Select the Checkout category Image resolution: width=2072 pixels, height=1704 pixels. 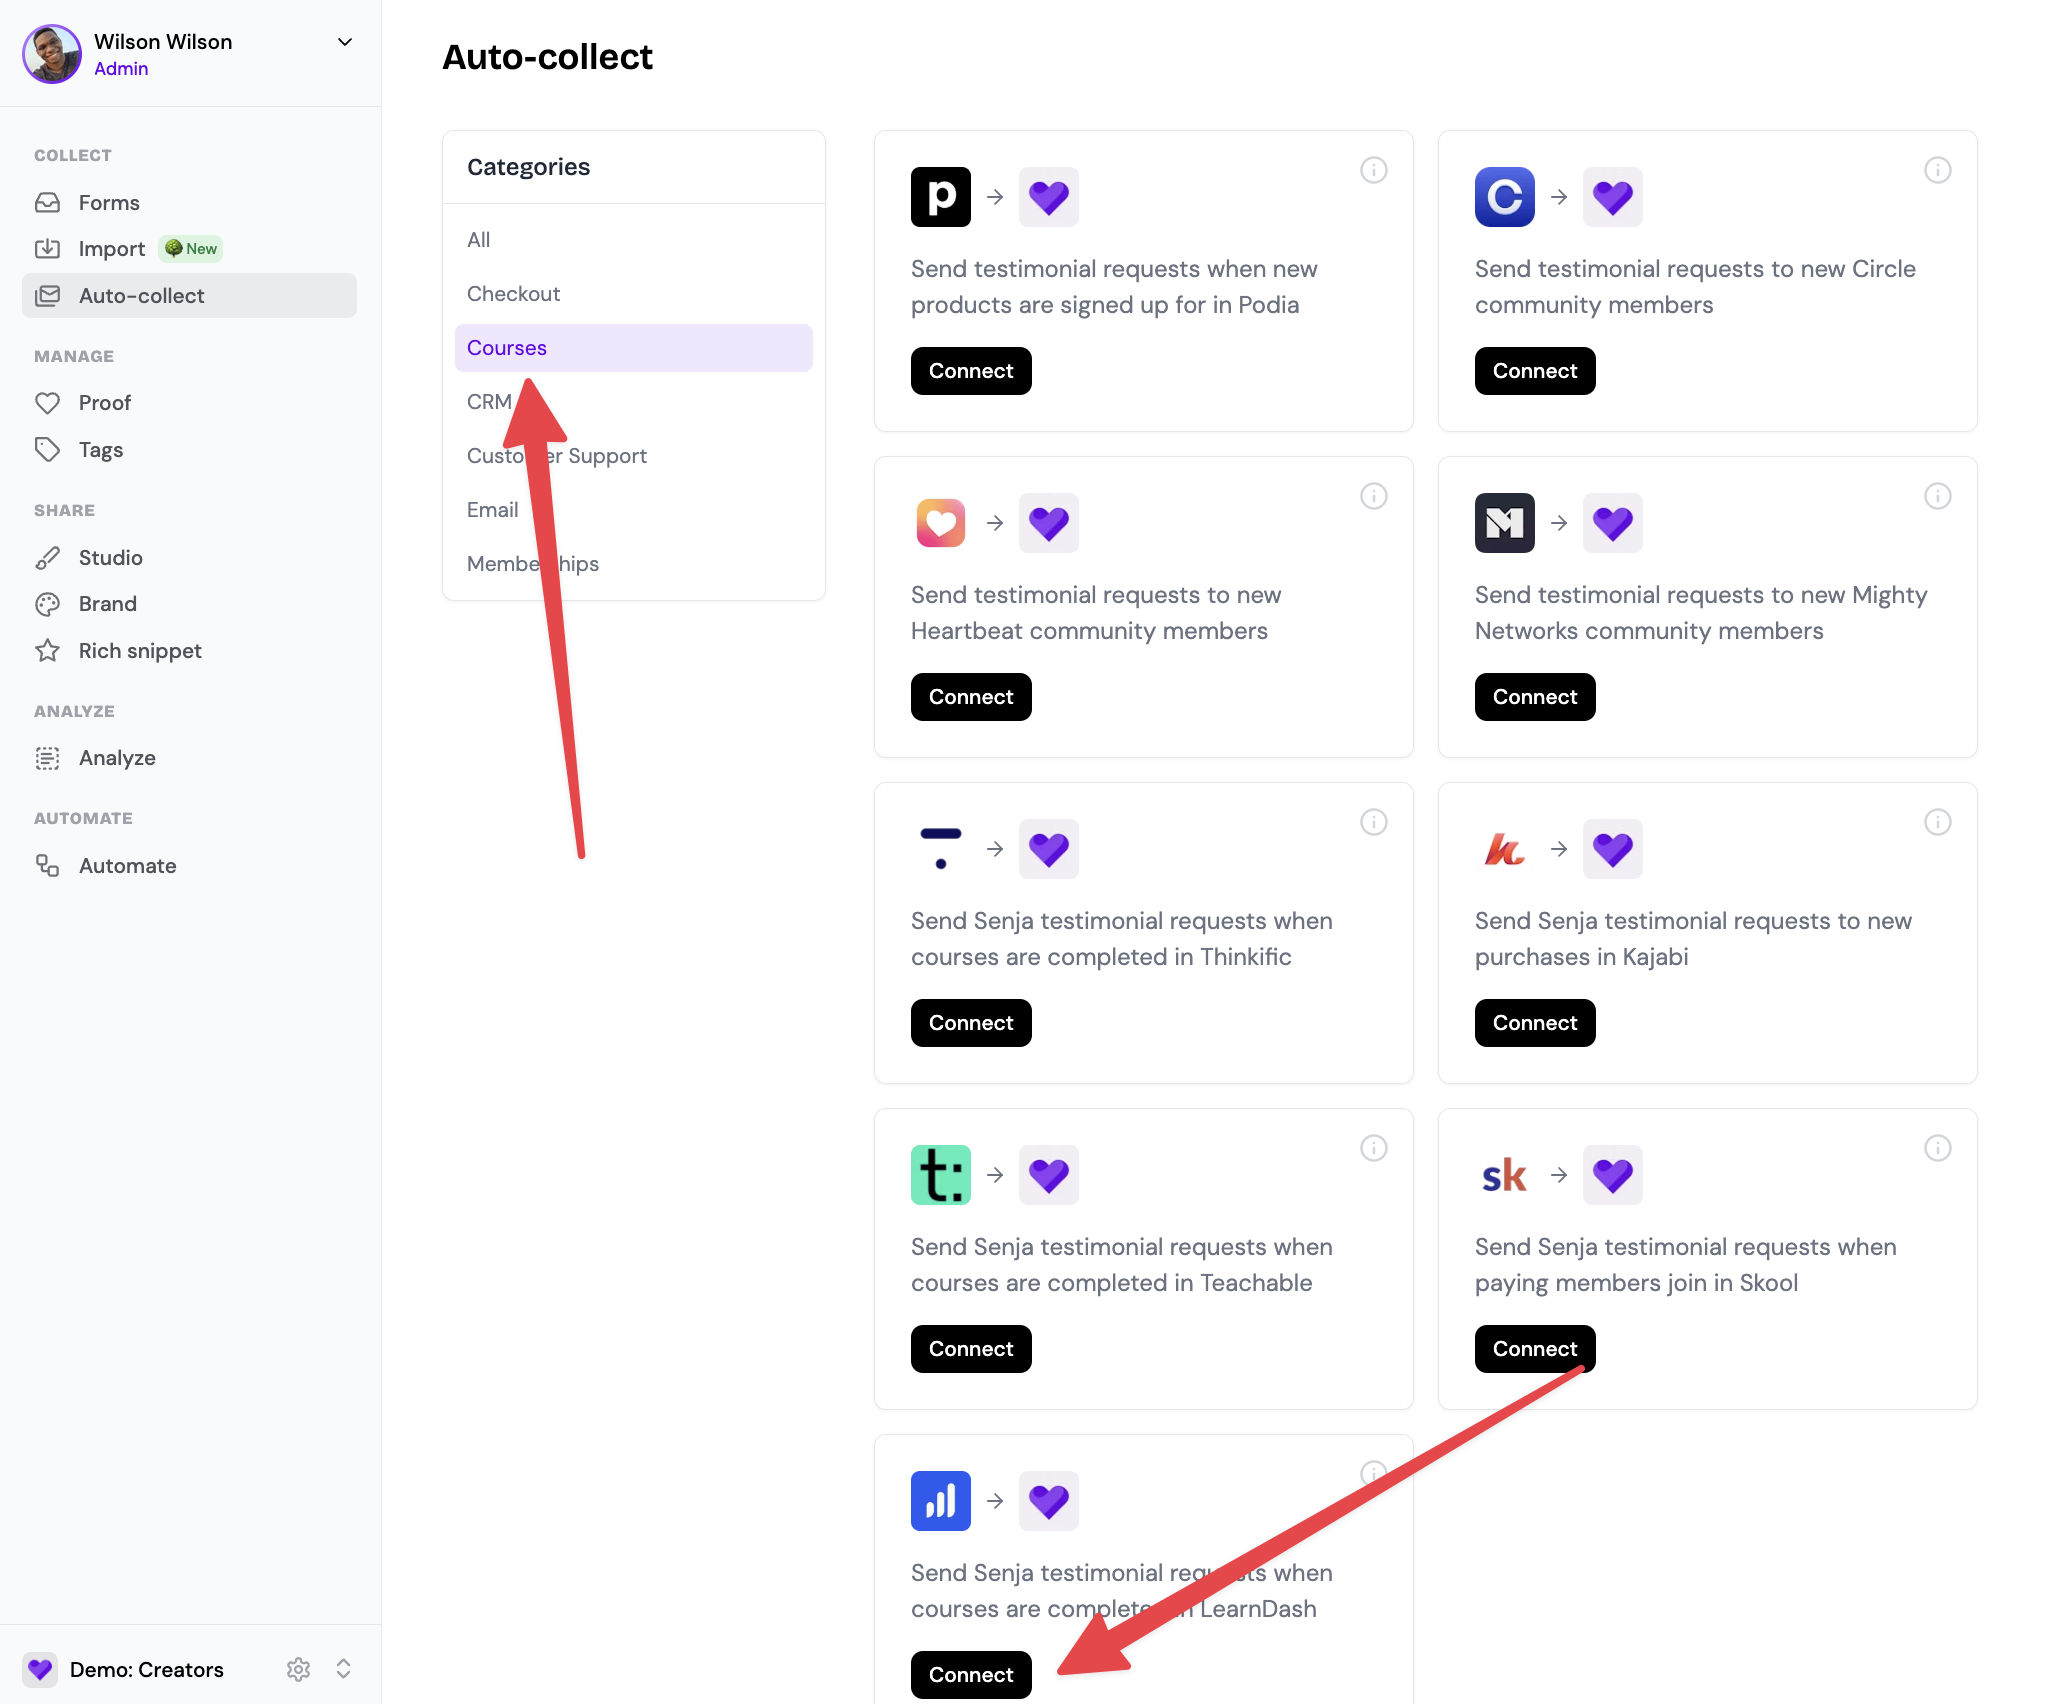[634, 294]
